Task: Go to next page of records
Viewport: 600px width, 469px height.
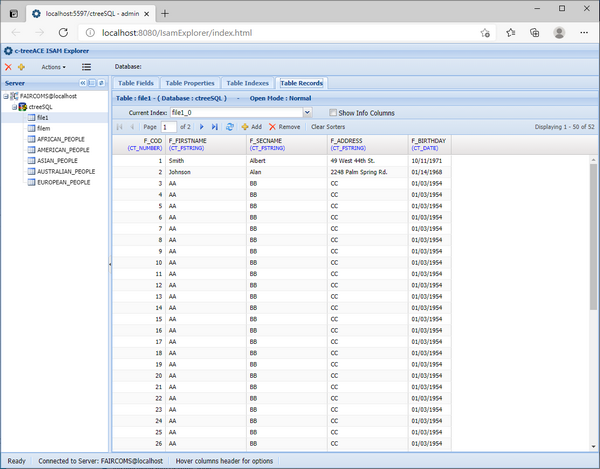Action: 202,127
